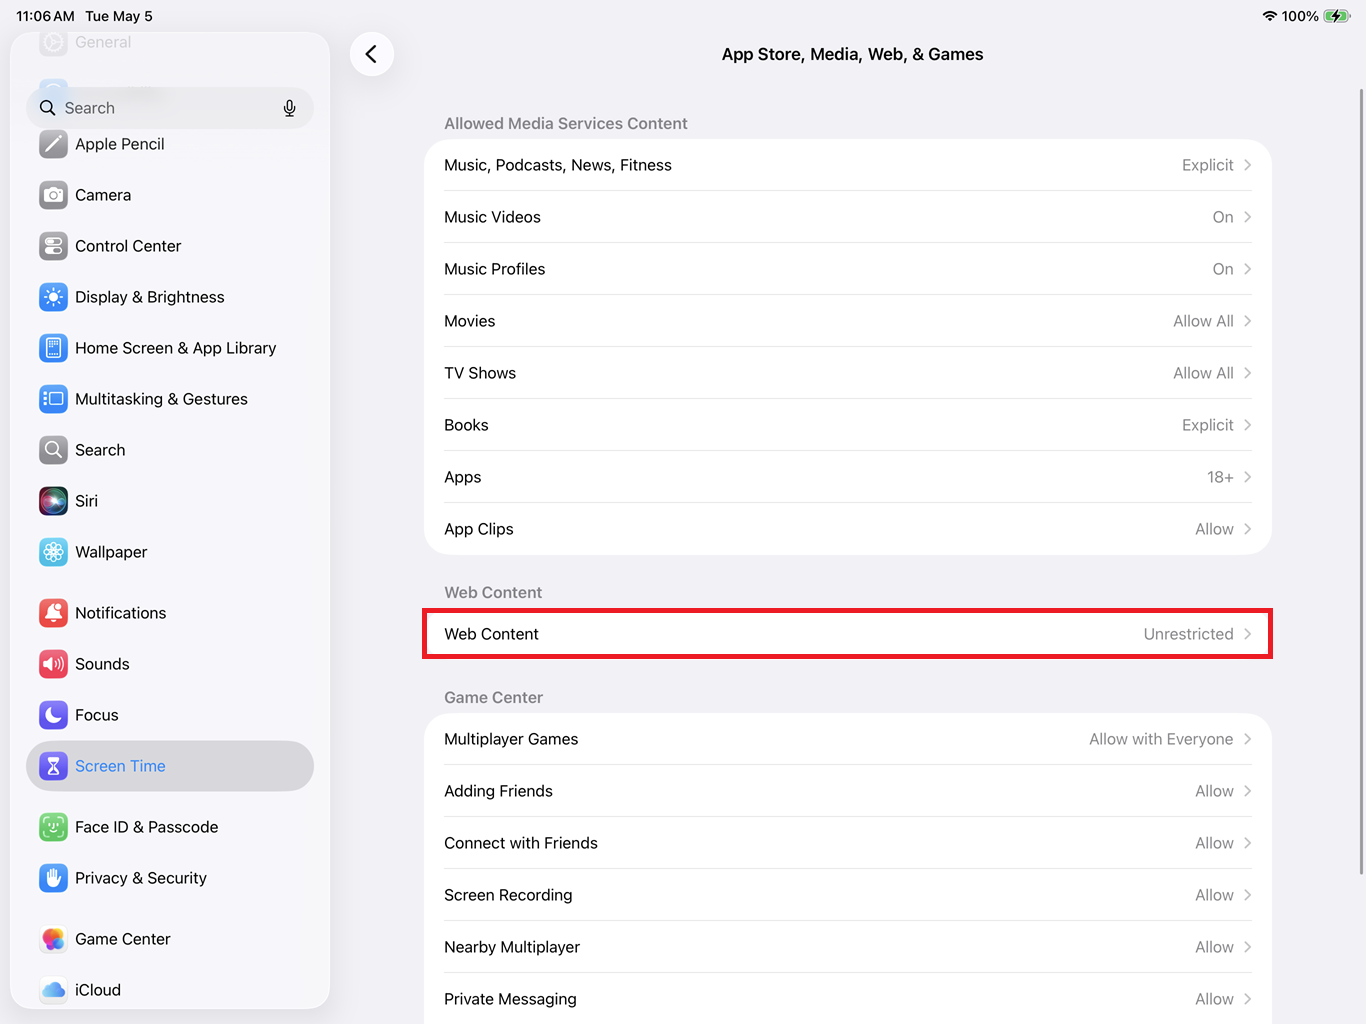Choose the Movies rating row
1366x1024 pixels.
coord(848,321)
